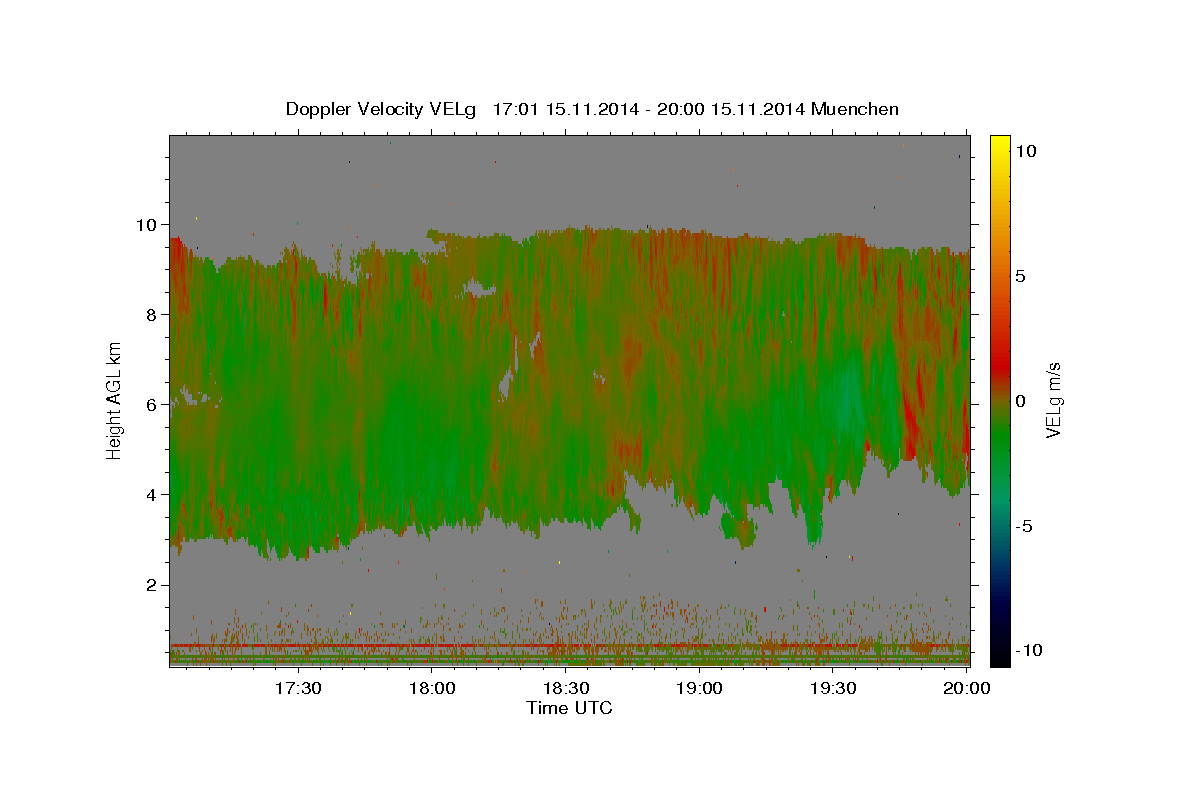
Task: Click the '18:30' time tick label
Action: pos(565,688)
